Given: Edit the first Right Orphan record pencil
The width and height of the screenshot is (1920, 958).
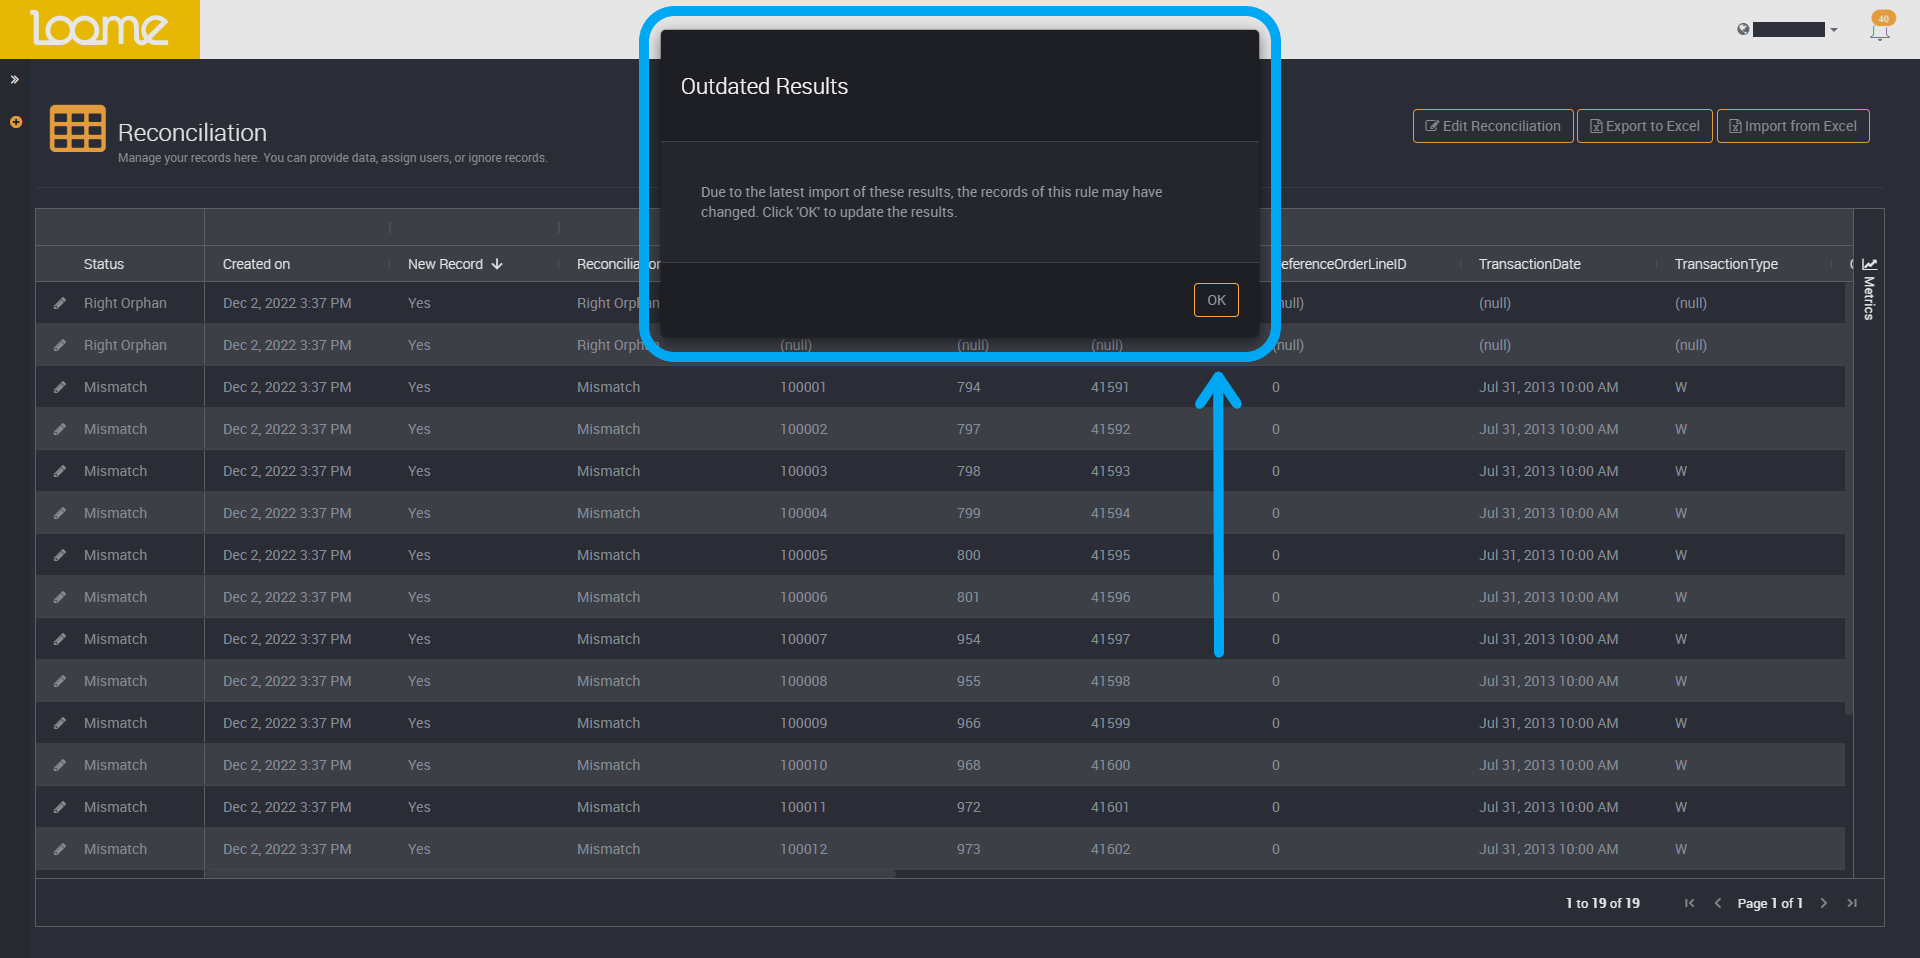Looking at the screenshot, I should 60,303.
